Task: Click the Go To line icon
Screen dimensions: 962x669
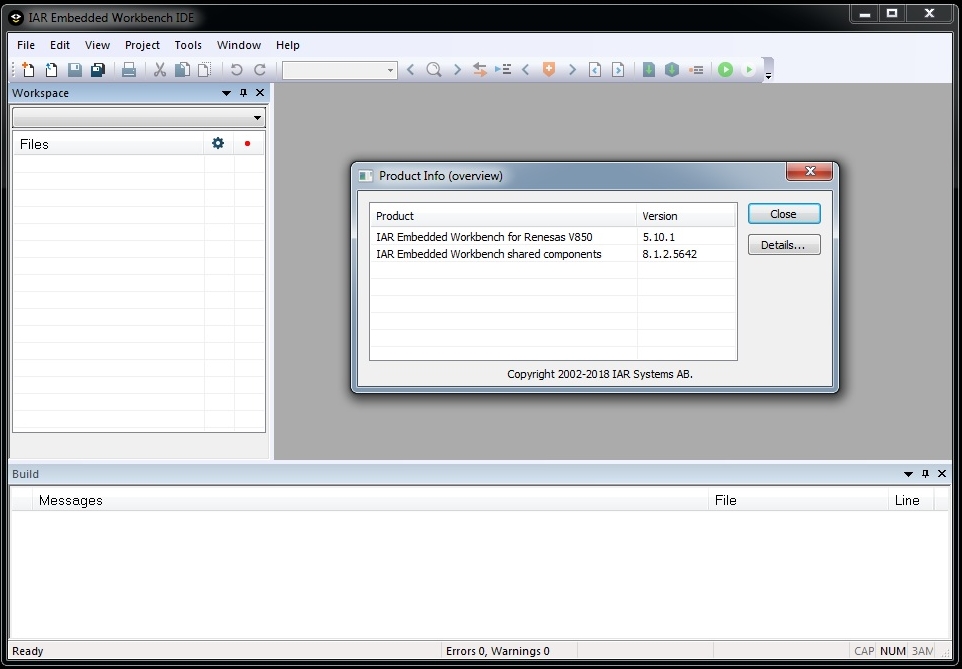Action: coord(502,70)
